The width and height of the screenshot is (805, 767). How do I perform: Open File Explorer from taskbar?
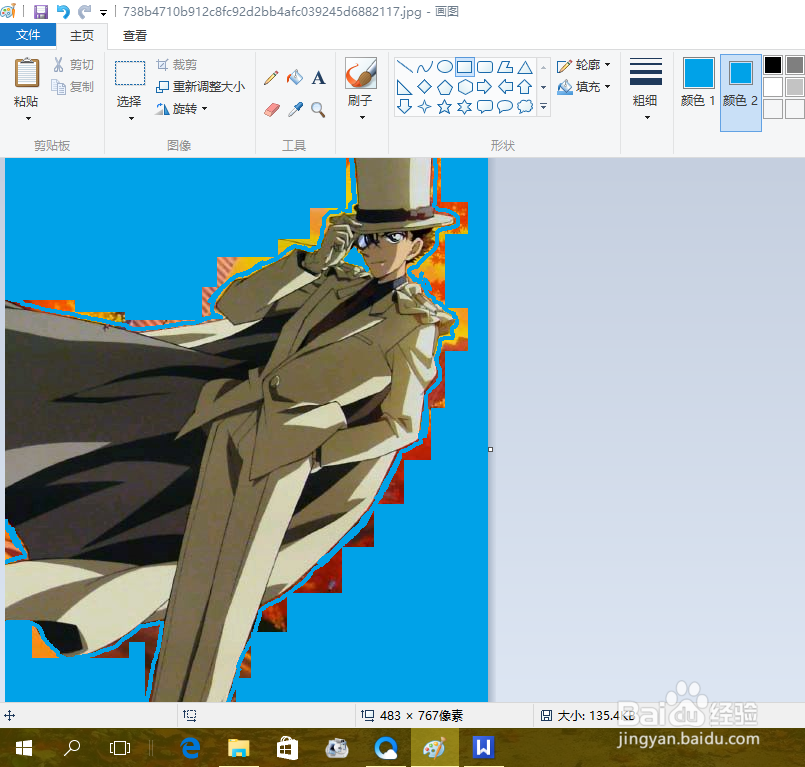(239, 747)
